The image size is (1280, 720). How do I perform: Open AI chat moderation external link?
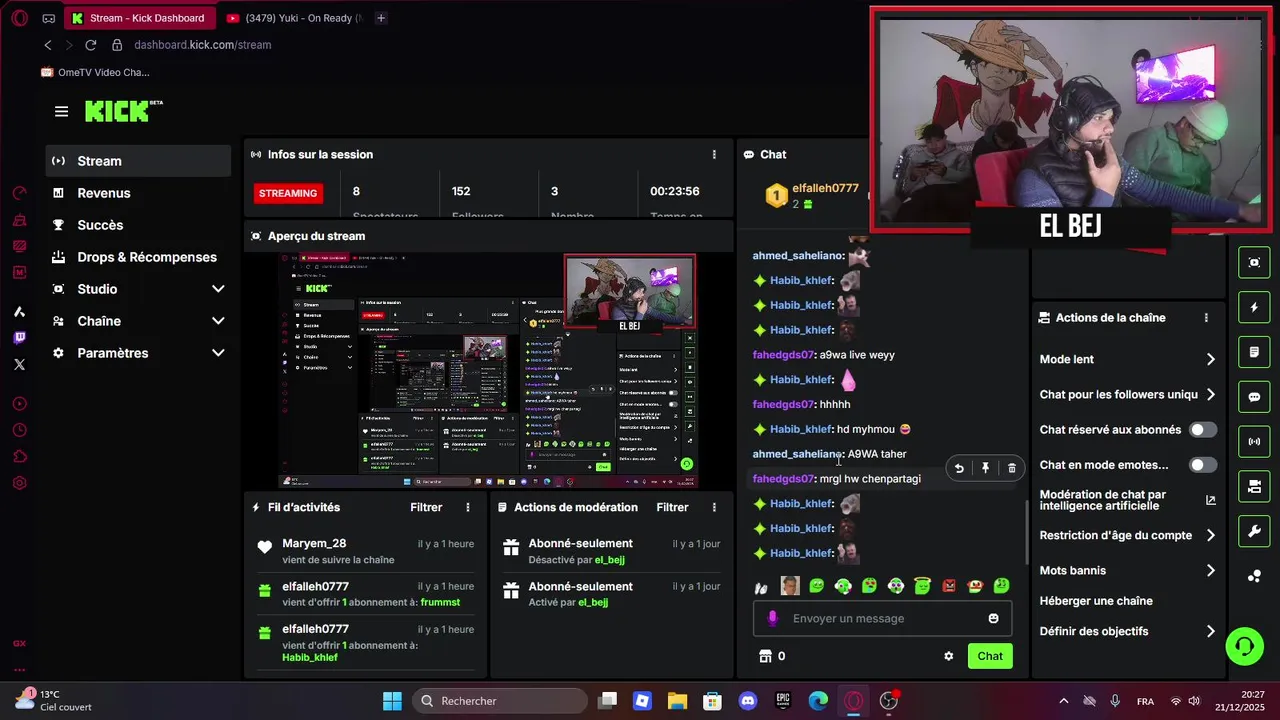coord(1211,500)
